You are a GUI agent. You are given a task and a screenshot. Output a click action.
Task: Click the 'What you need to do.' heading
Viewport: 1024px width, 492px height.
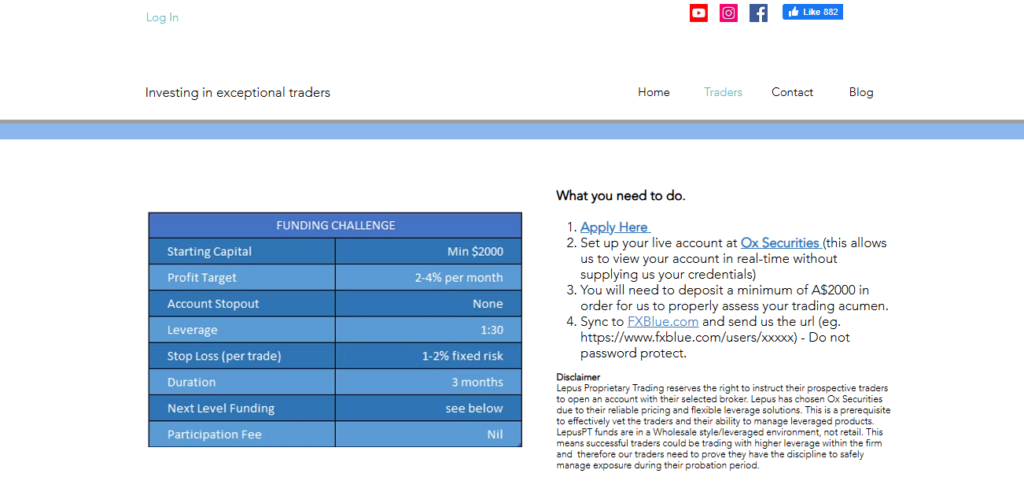coord(620,195)
